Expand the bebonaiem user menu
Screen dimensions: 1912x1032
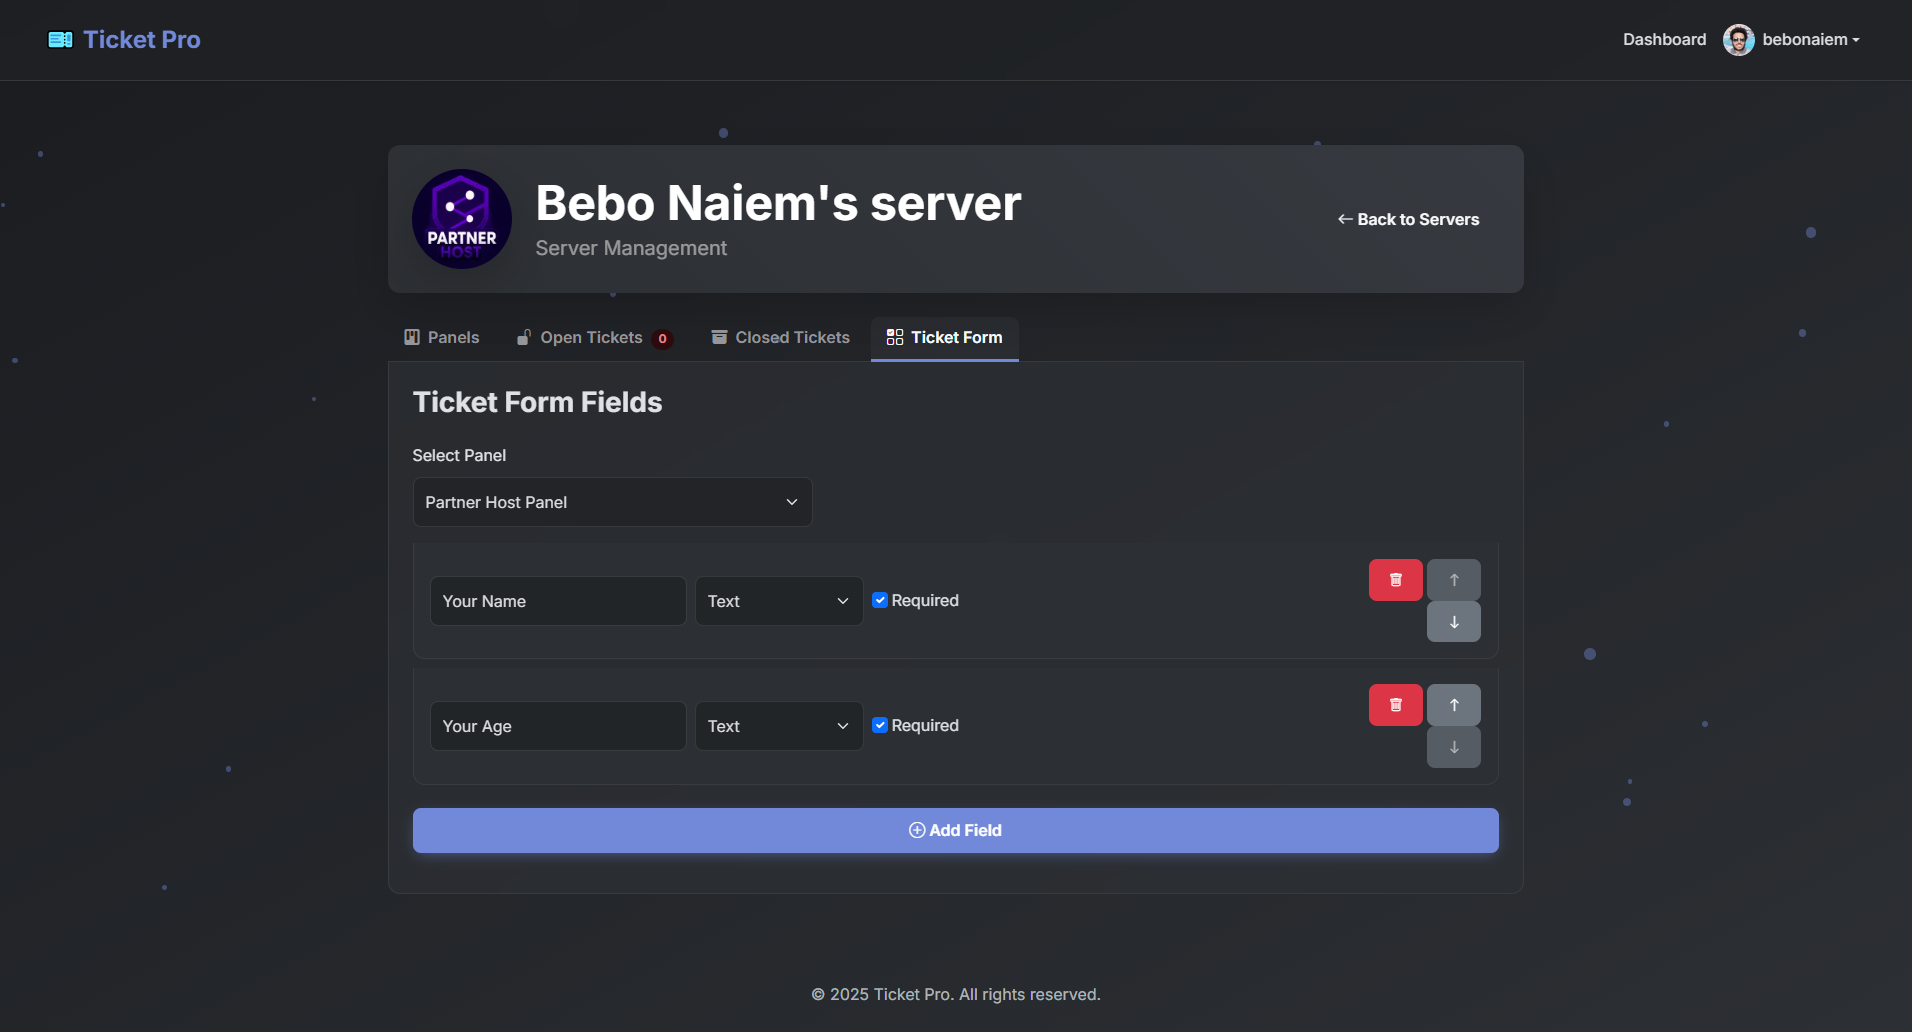pos(1810,40)
